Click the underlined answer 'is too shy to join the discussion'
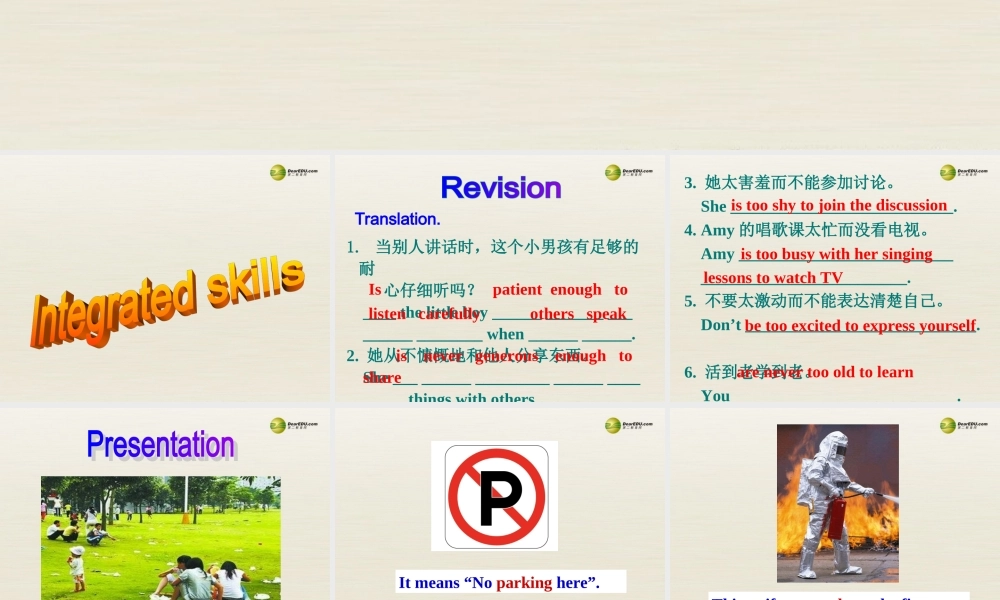Viewport: 1000px width, 600px height. [x=838, y=205]
